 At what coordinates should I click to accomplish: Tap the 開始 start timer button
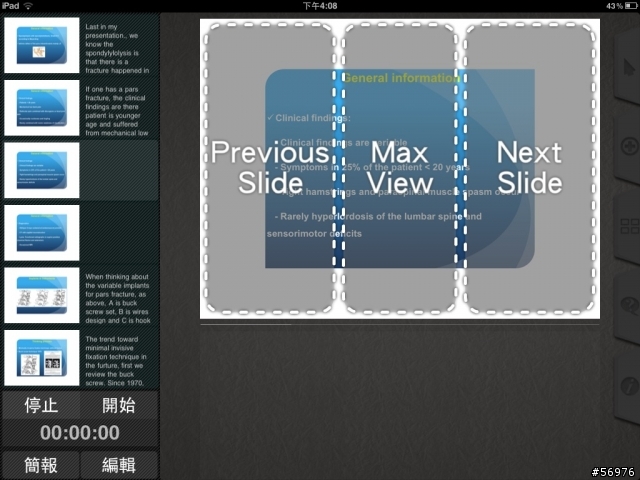[118, 405]
